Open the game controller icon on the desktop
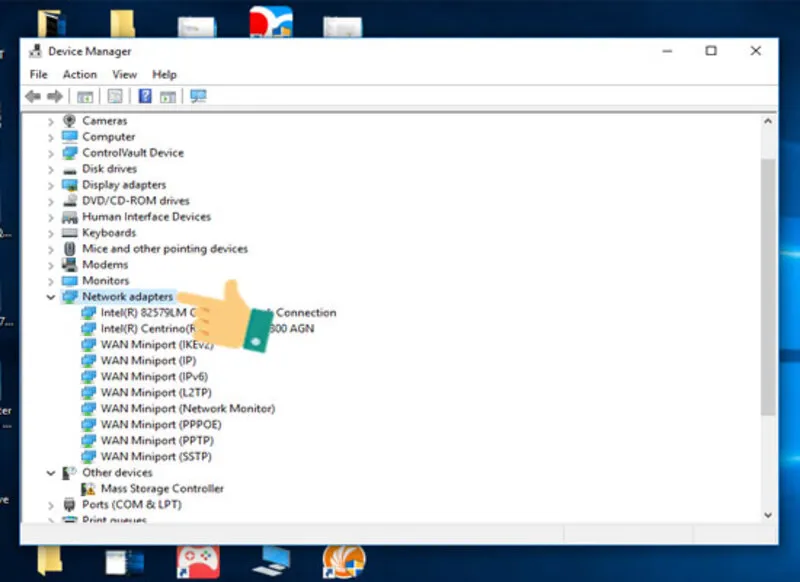800x582 pixels. tap(198, 562)
